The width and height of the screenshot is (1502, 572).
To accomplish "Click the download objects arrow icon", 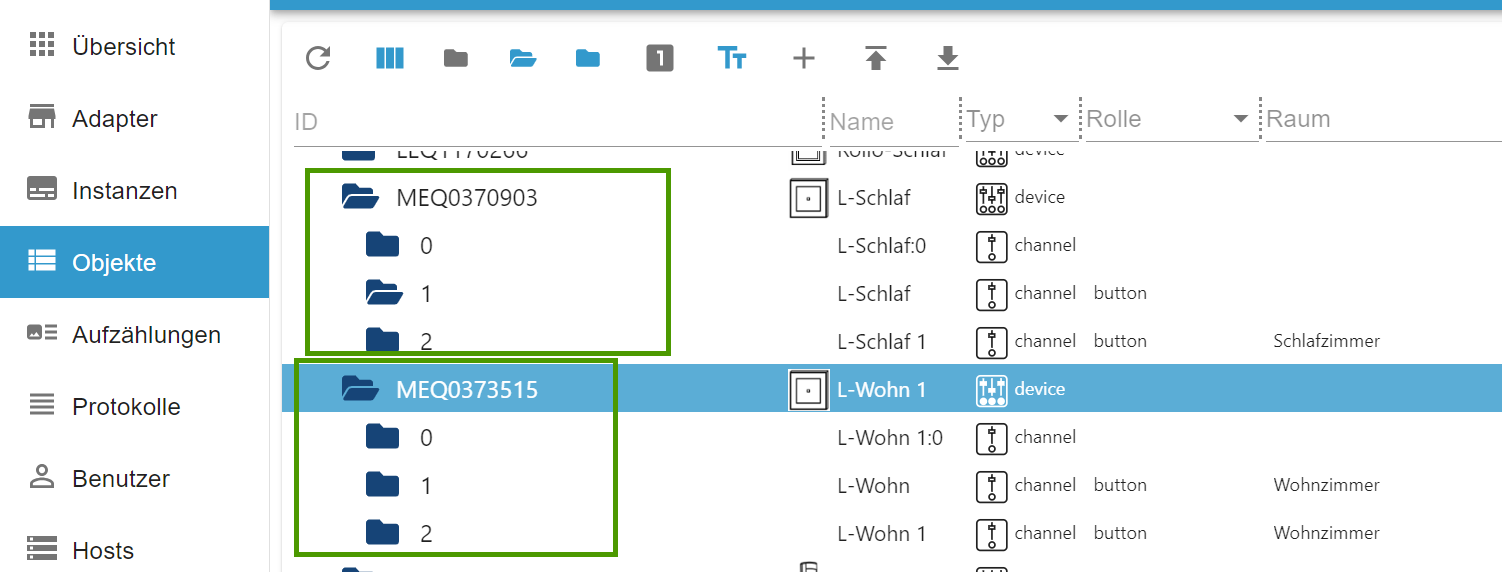I will point(948,58).
